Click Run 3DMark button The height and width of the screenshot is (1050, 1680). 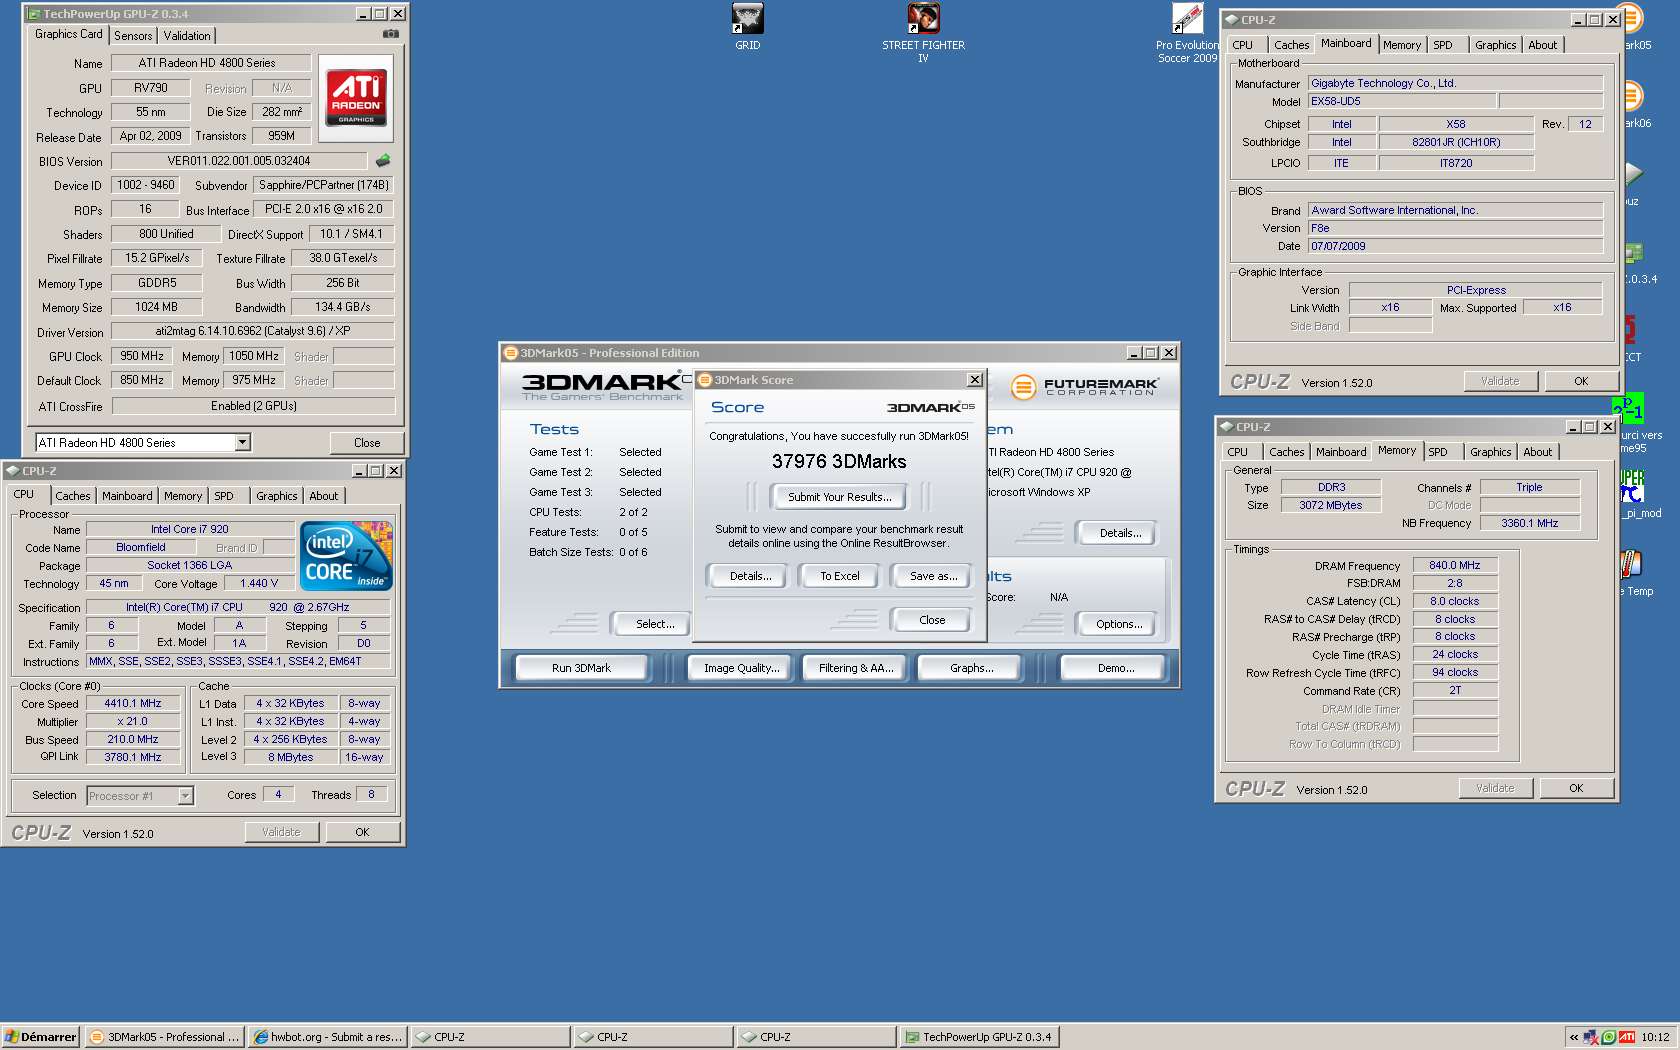[581, 668]
